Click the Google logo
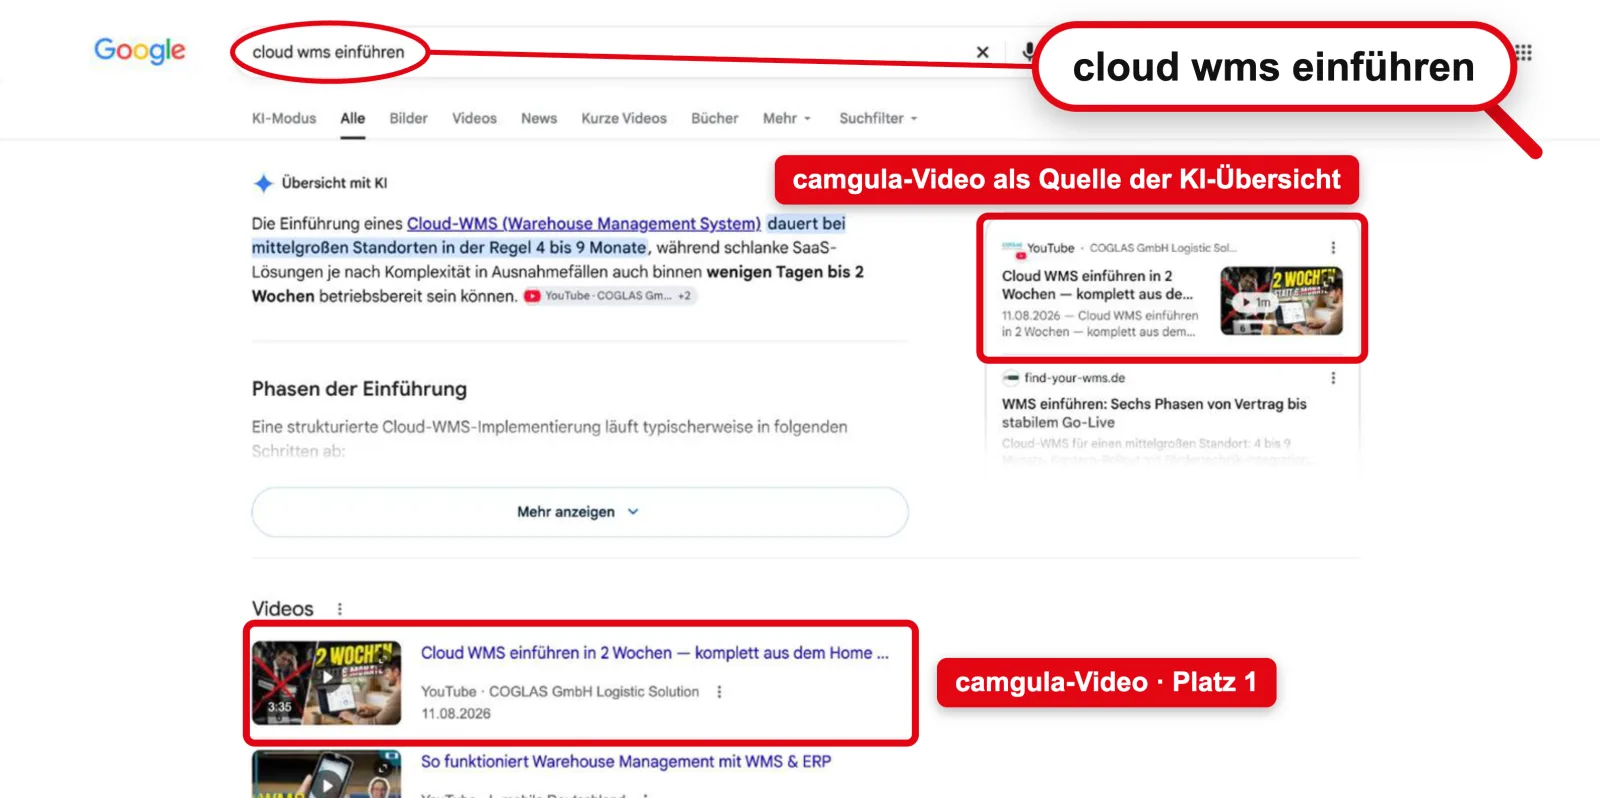This screenshot has width=1600, height=798. (x=140, y=50)
